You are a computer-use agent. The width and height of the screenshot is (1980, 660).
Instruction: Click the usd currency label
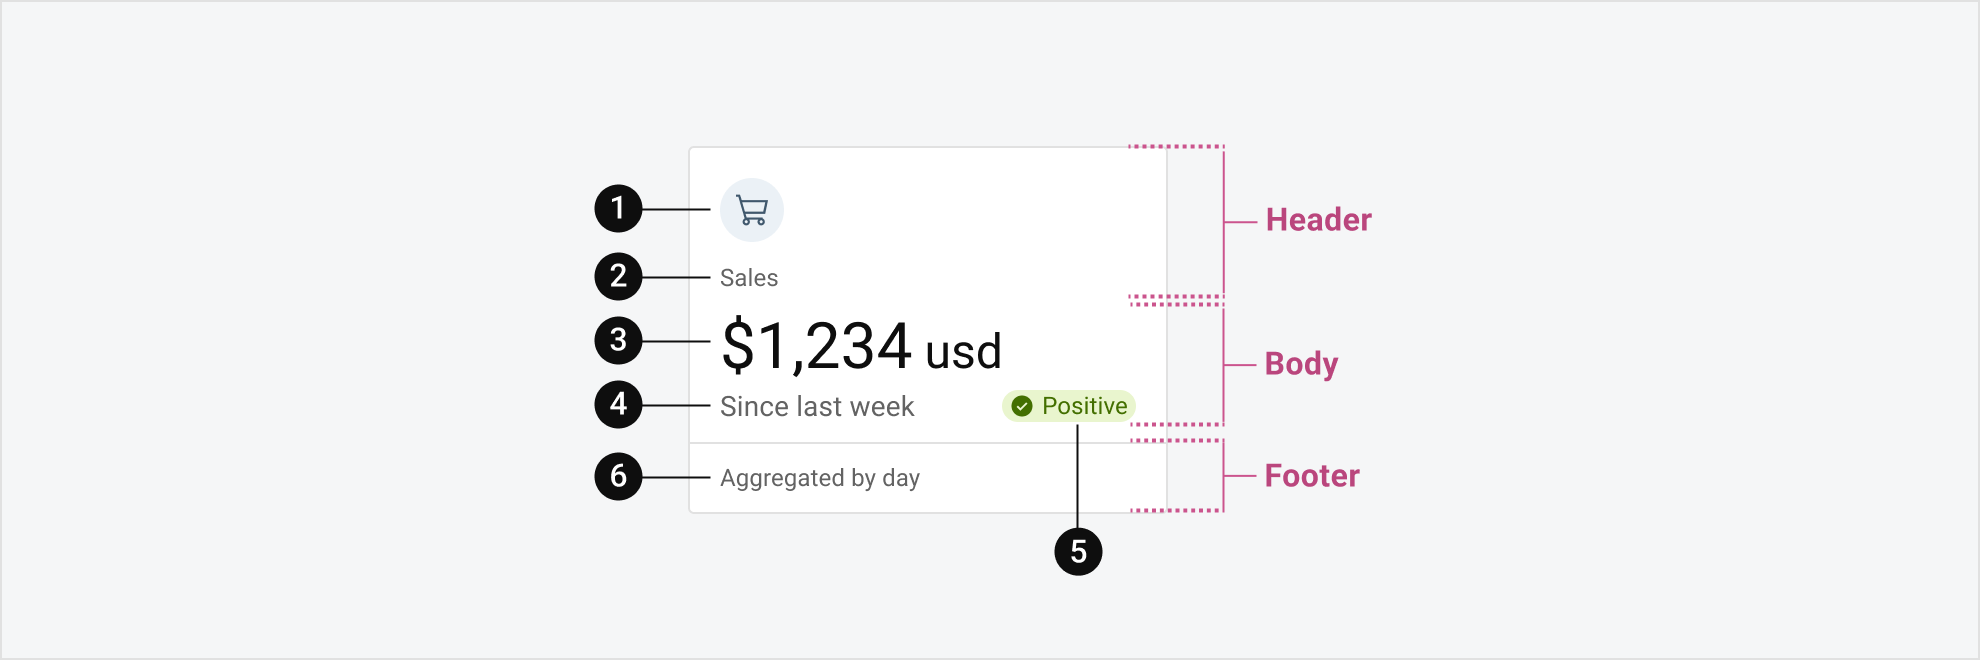pos(964,351)
